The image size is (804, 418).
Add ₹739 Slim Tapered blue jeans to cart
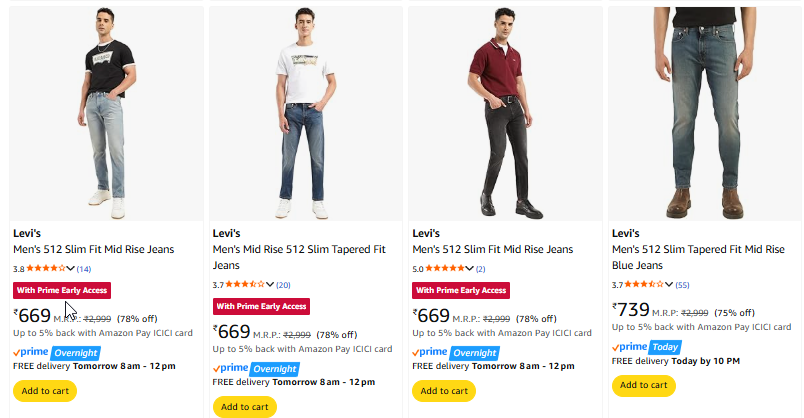point(643,385)
